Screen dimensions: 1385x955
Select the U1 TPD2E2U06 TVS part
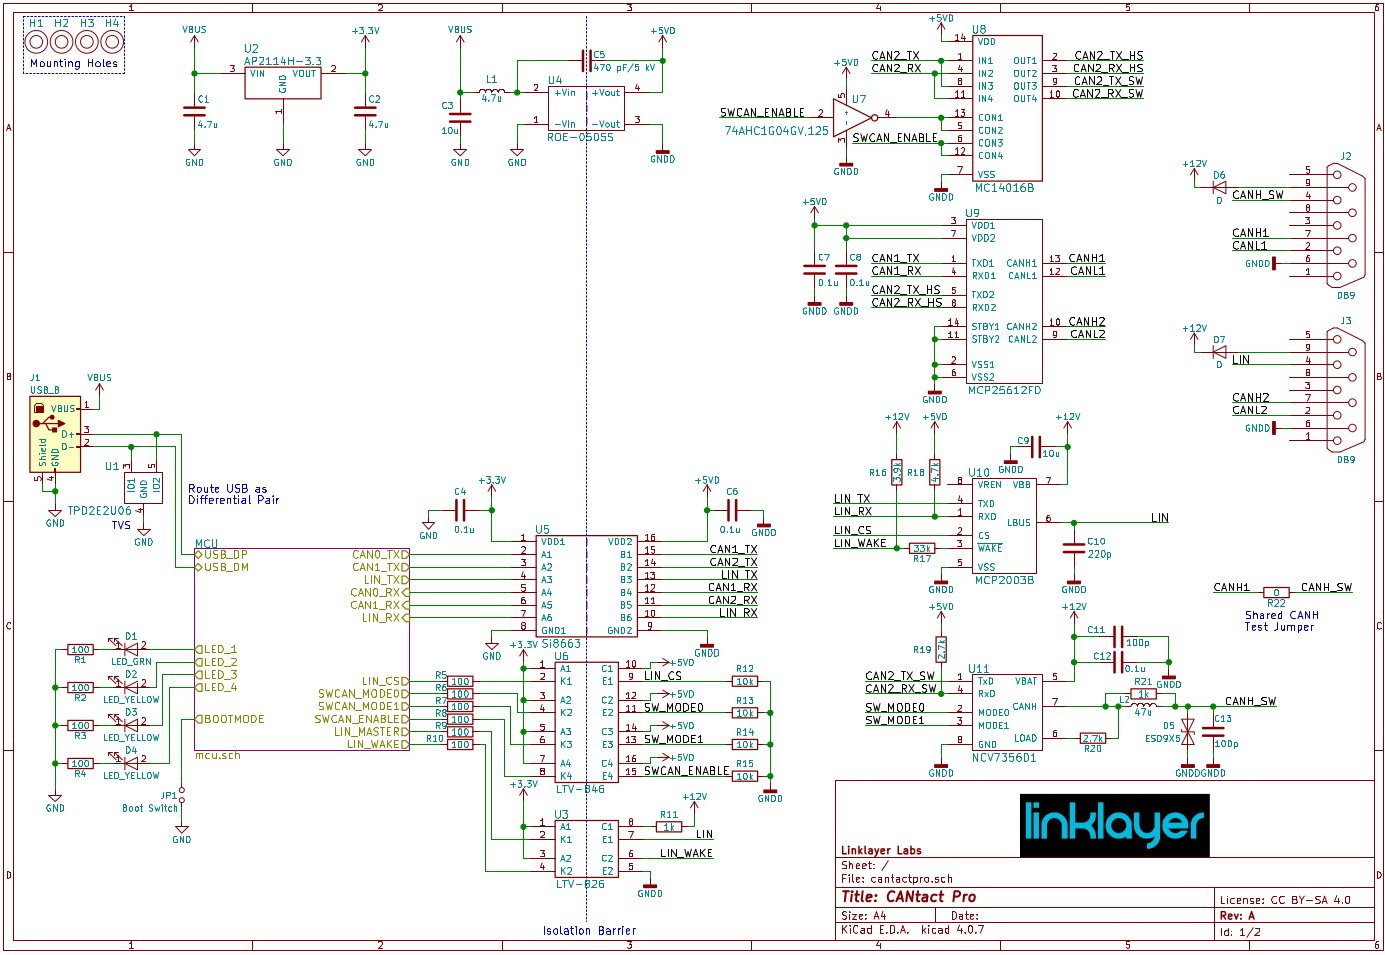[144, 489]
